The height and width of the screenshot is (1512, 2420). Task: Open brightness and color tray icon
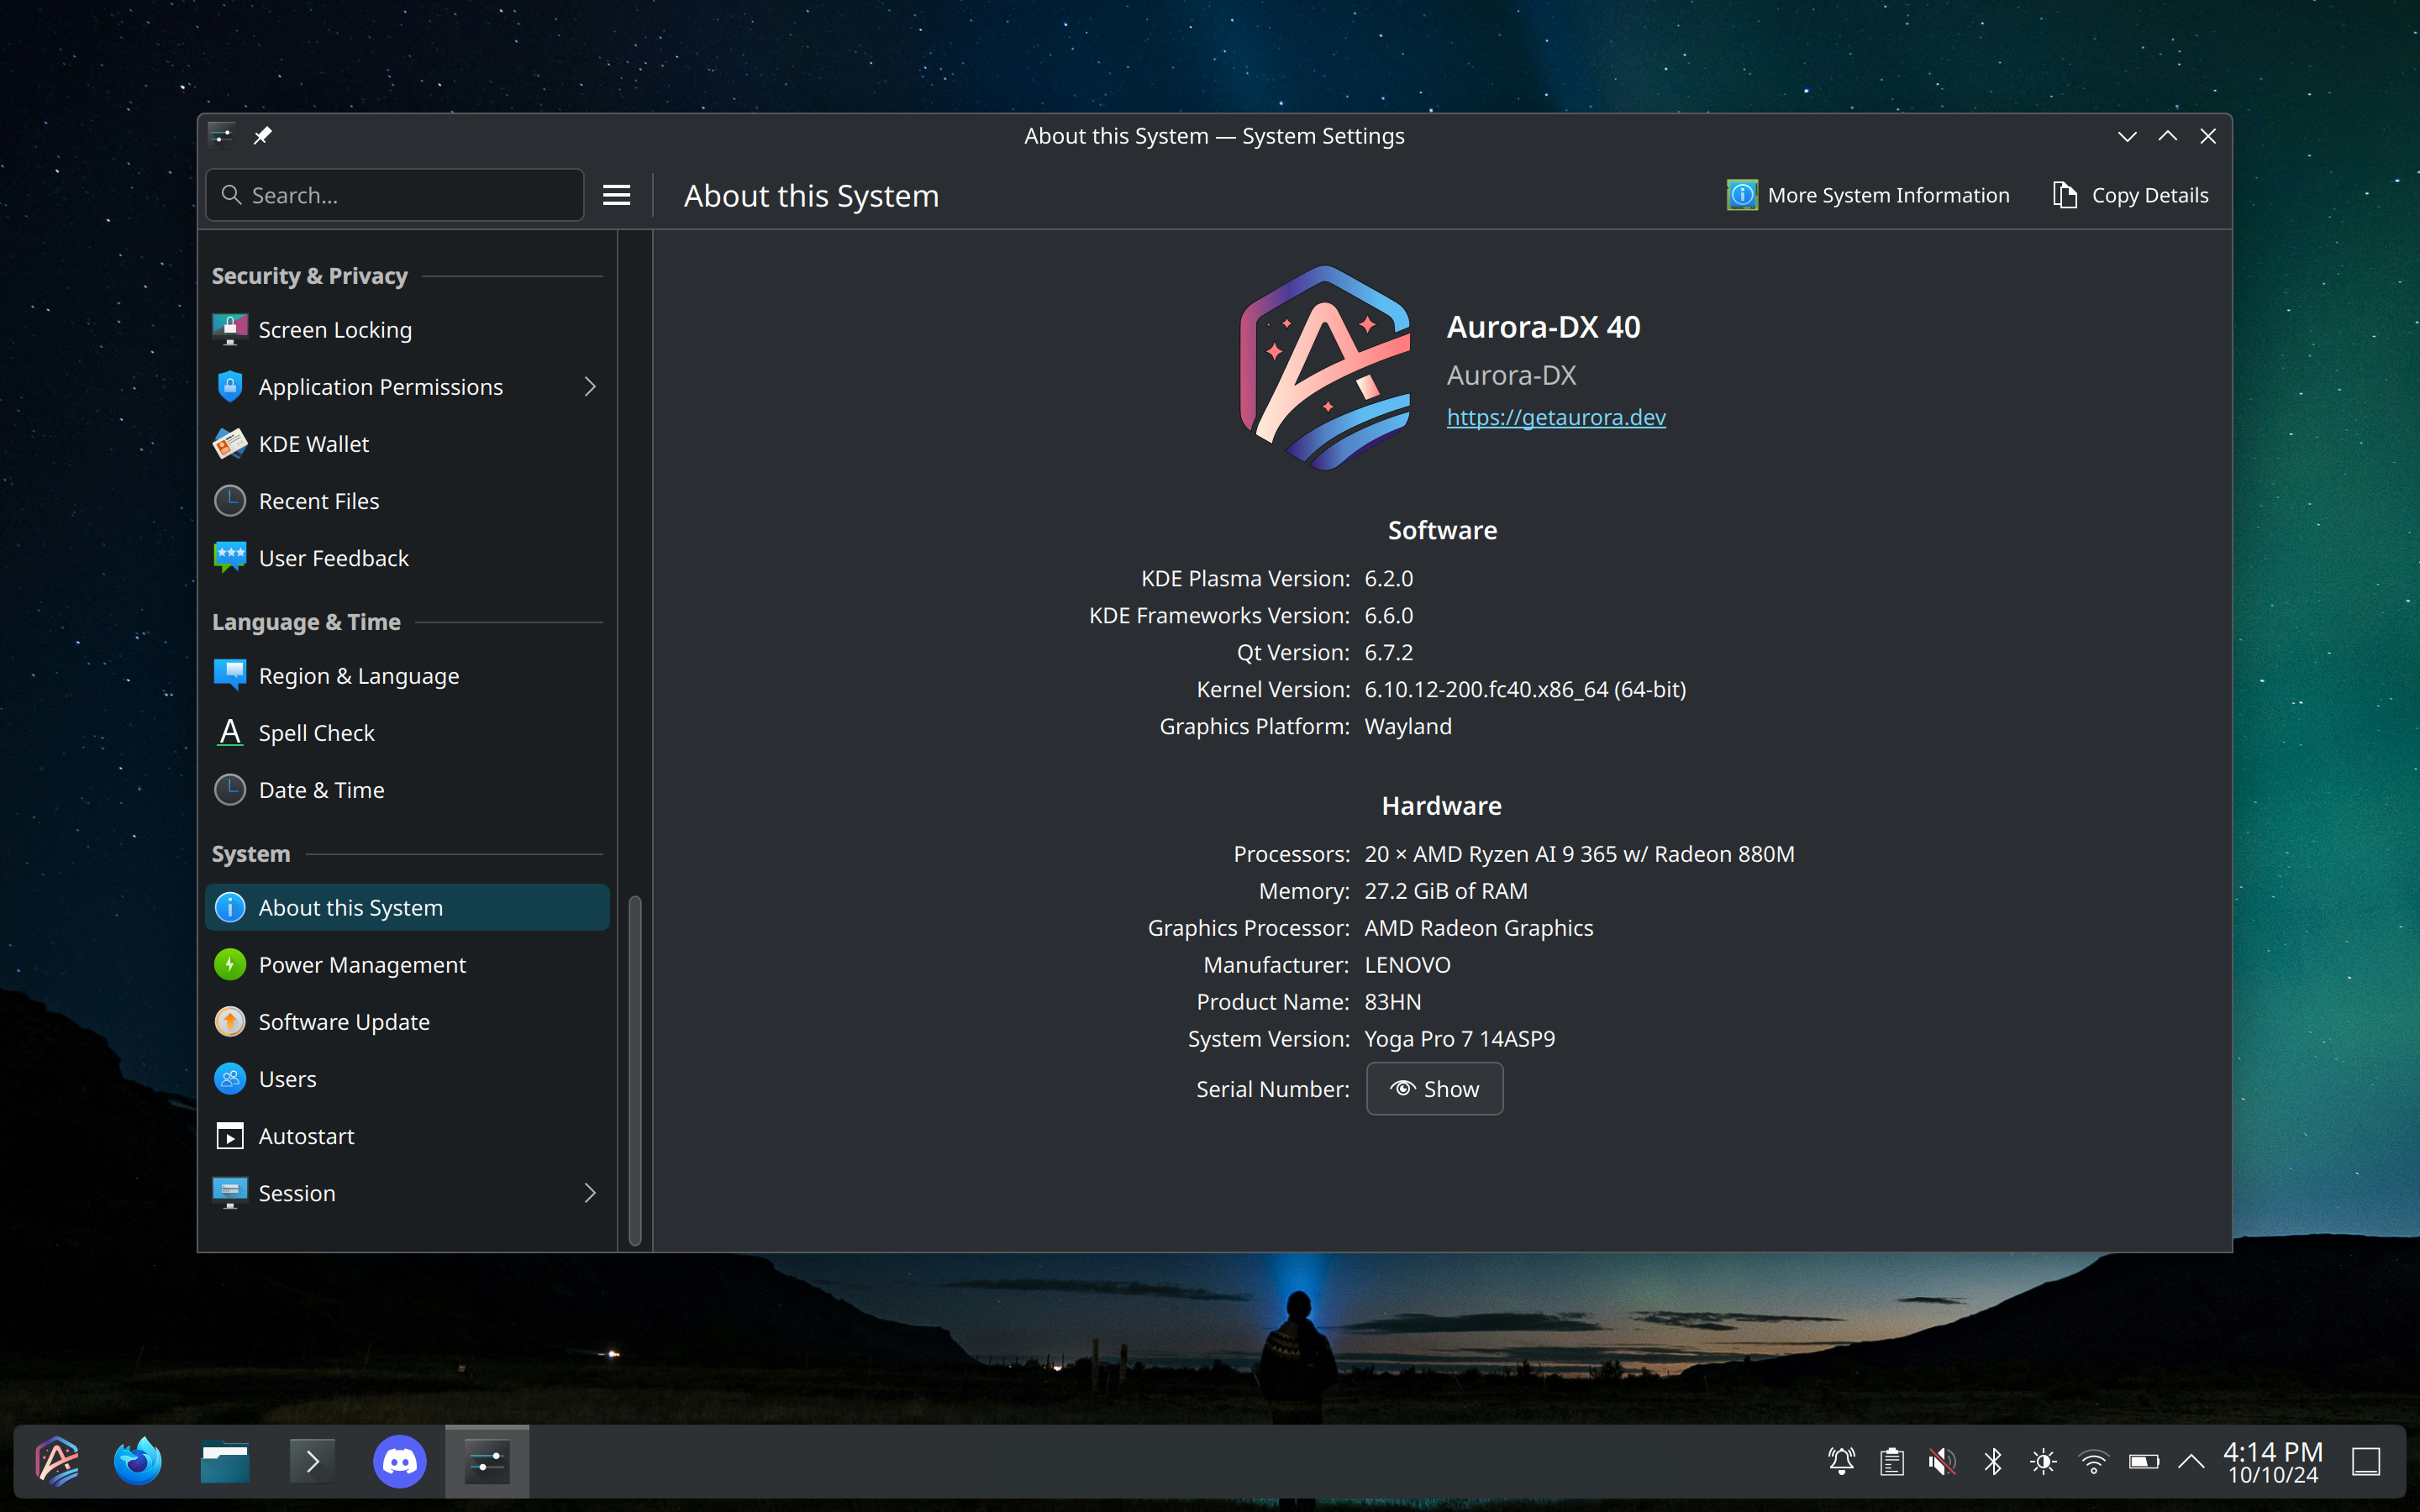2043,1461
